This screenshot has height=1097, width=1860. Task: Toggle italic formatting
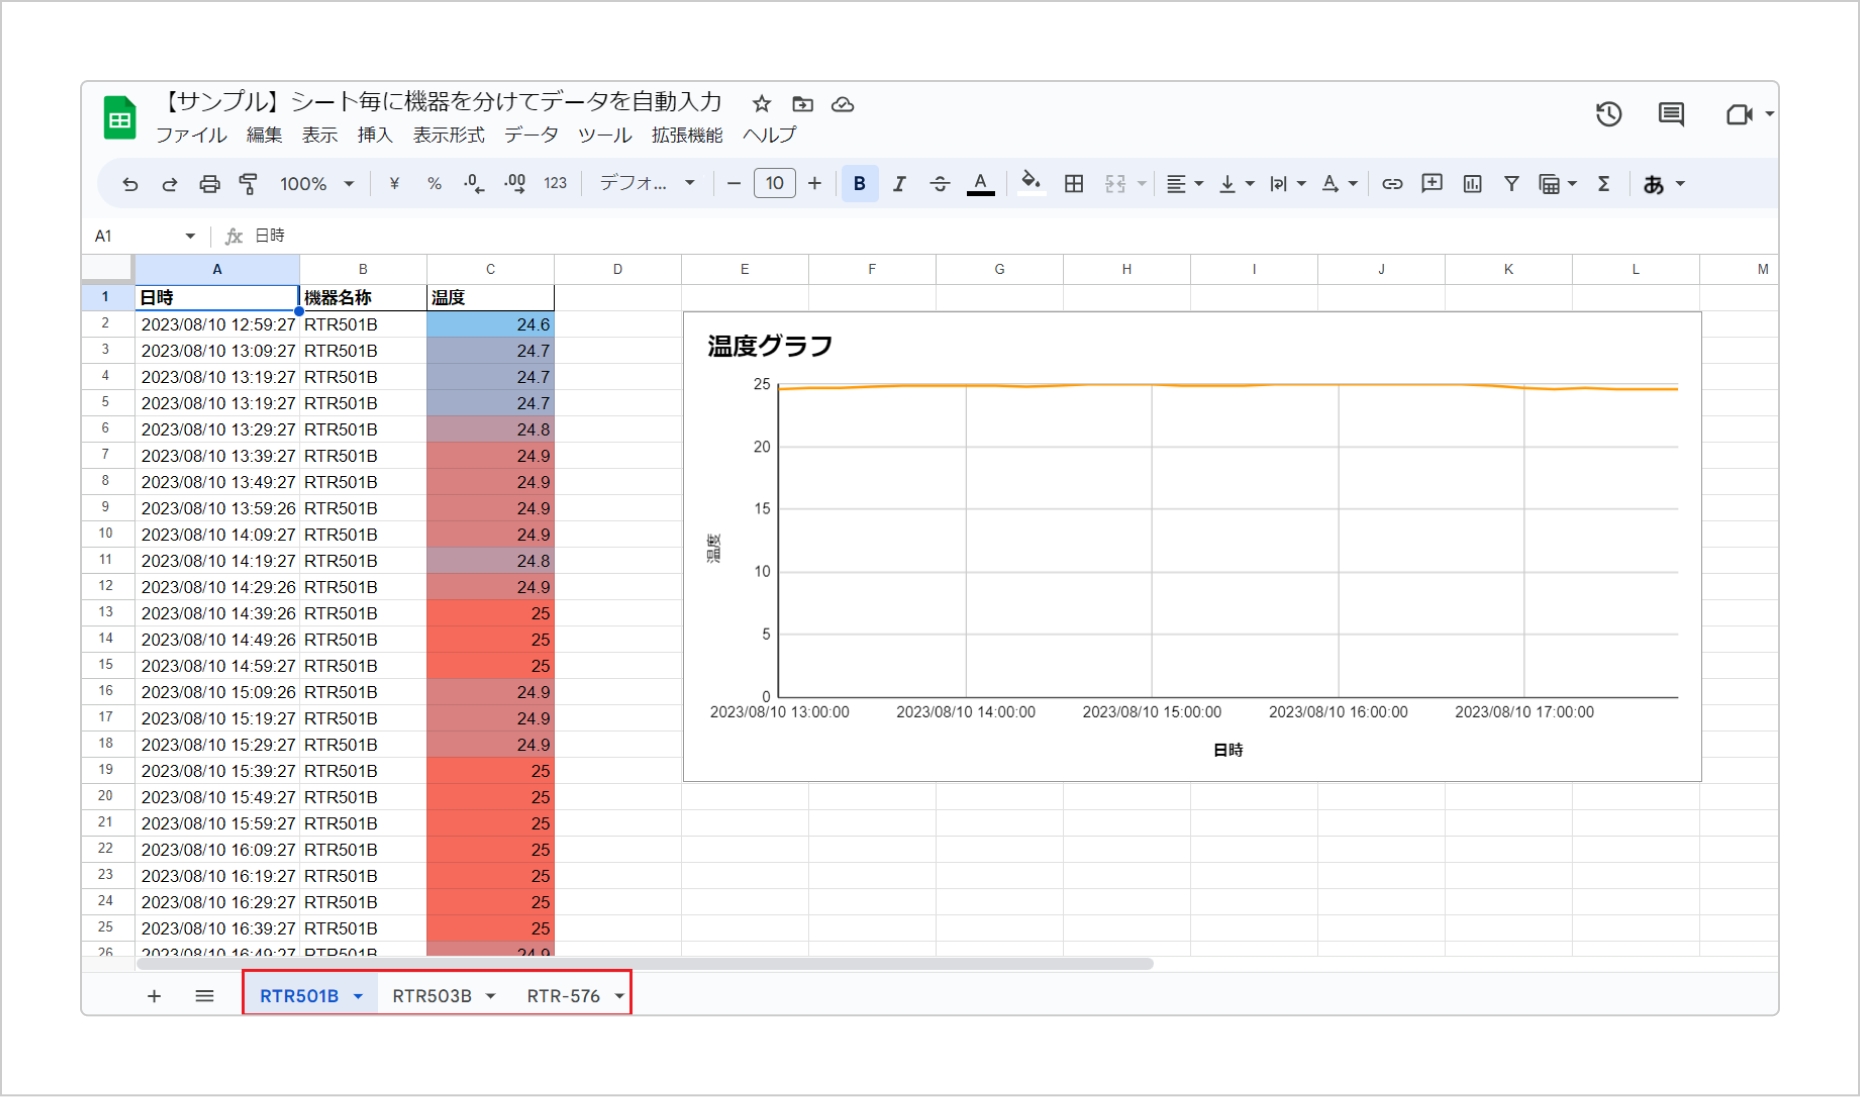pos(899,184)
